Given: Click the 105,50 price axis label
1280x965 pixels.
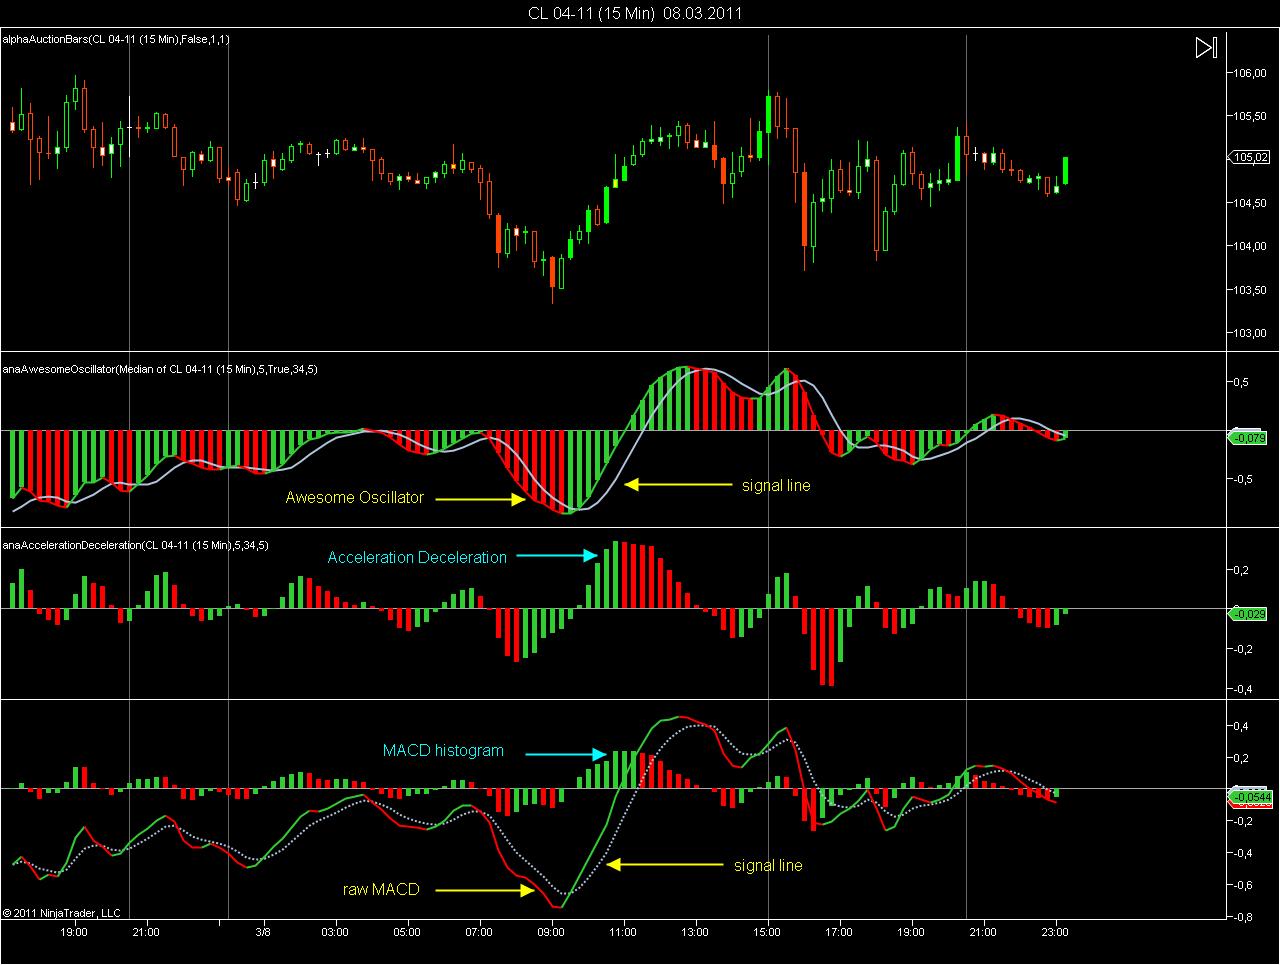Looking at the screenshot, I should click(x=1251, y=116).
